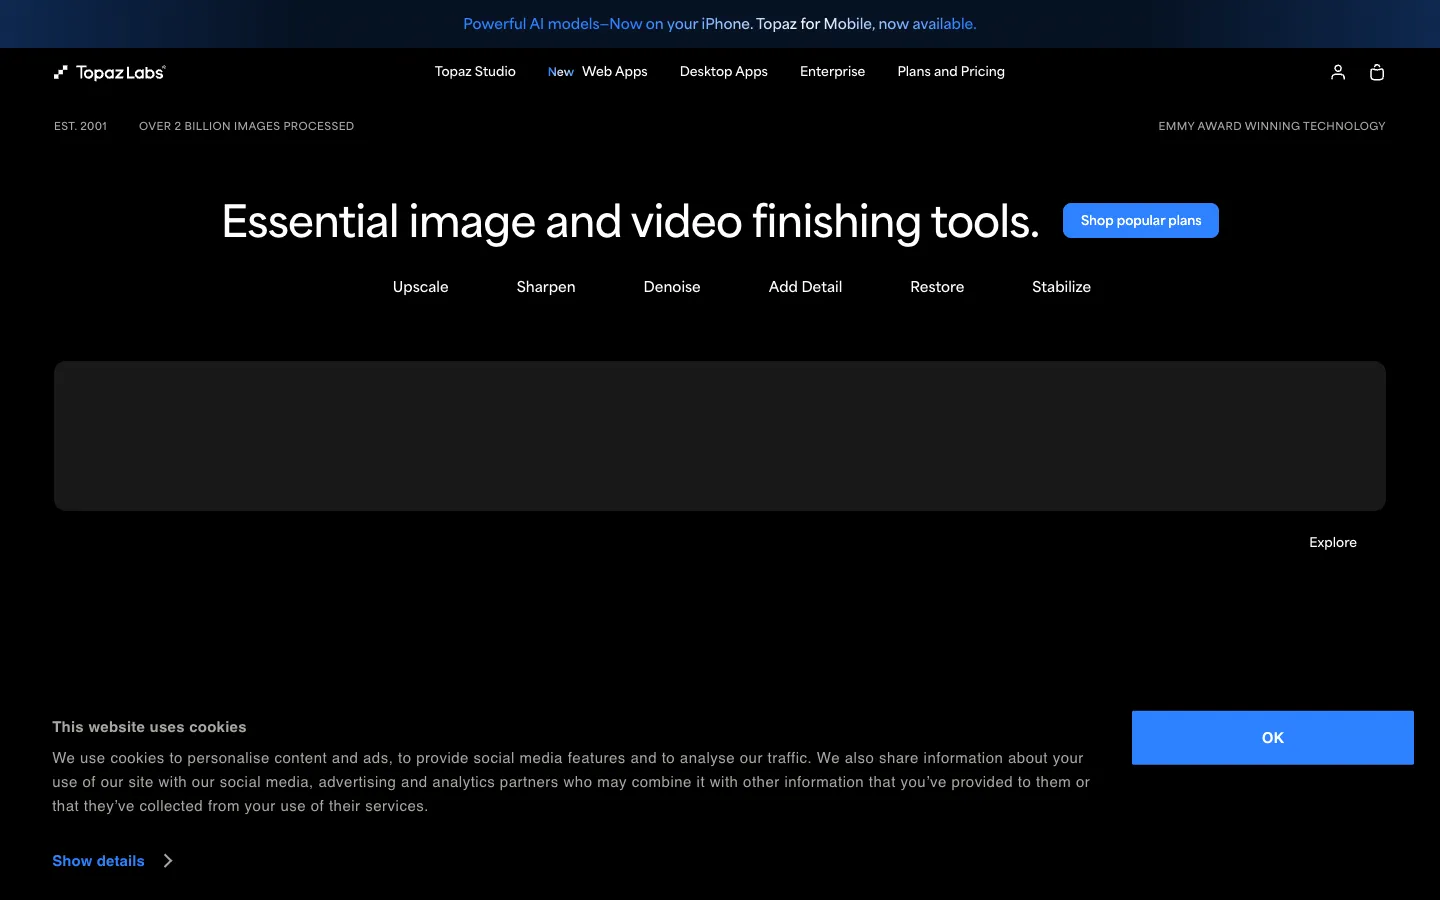The image size is (1440, 900).
Task: Select the Upscale tab
Action: 421,287
